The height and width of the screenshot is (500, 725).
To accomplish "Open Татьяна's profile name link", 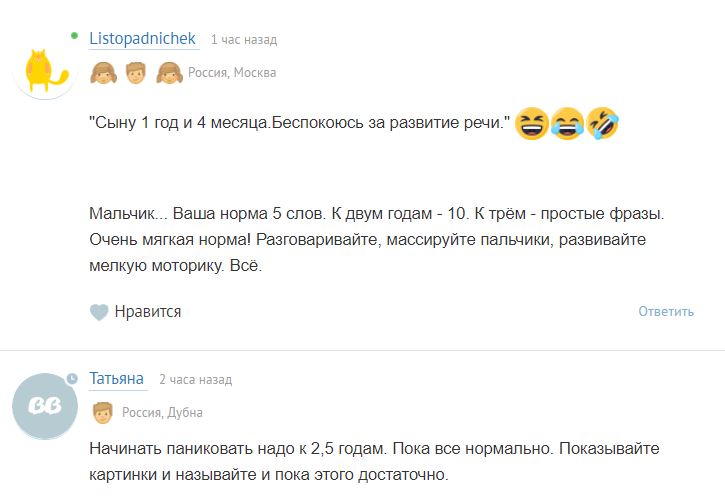I will 117,379.
